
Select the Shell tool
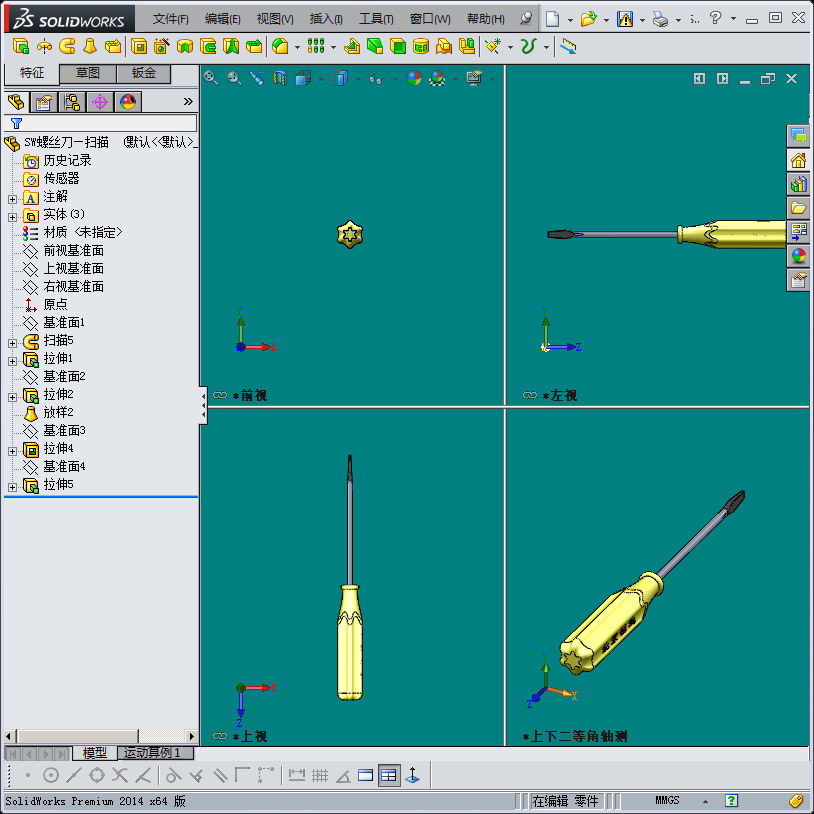(x=398, y=47)
